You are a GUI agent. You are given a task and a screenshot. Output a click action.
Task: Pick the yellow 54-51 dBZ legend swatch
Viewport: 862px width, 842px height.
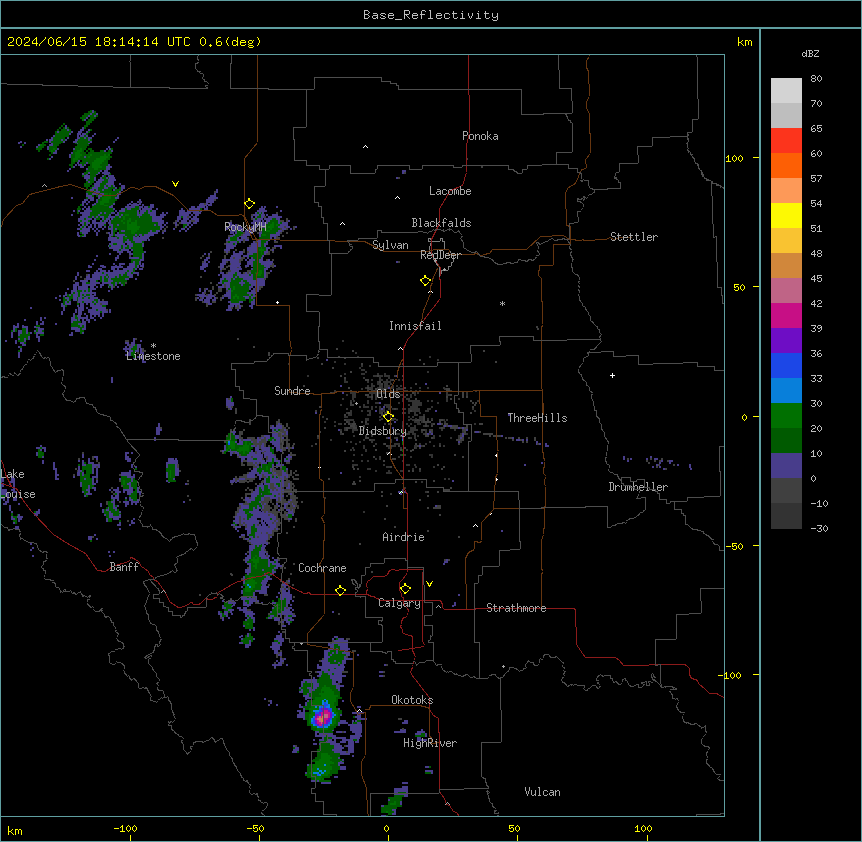(x=786, y=215)
